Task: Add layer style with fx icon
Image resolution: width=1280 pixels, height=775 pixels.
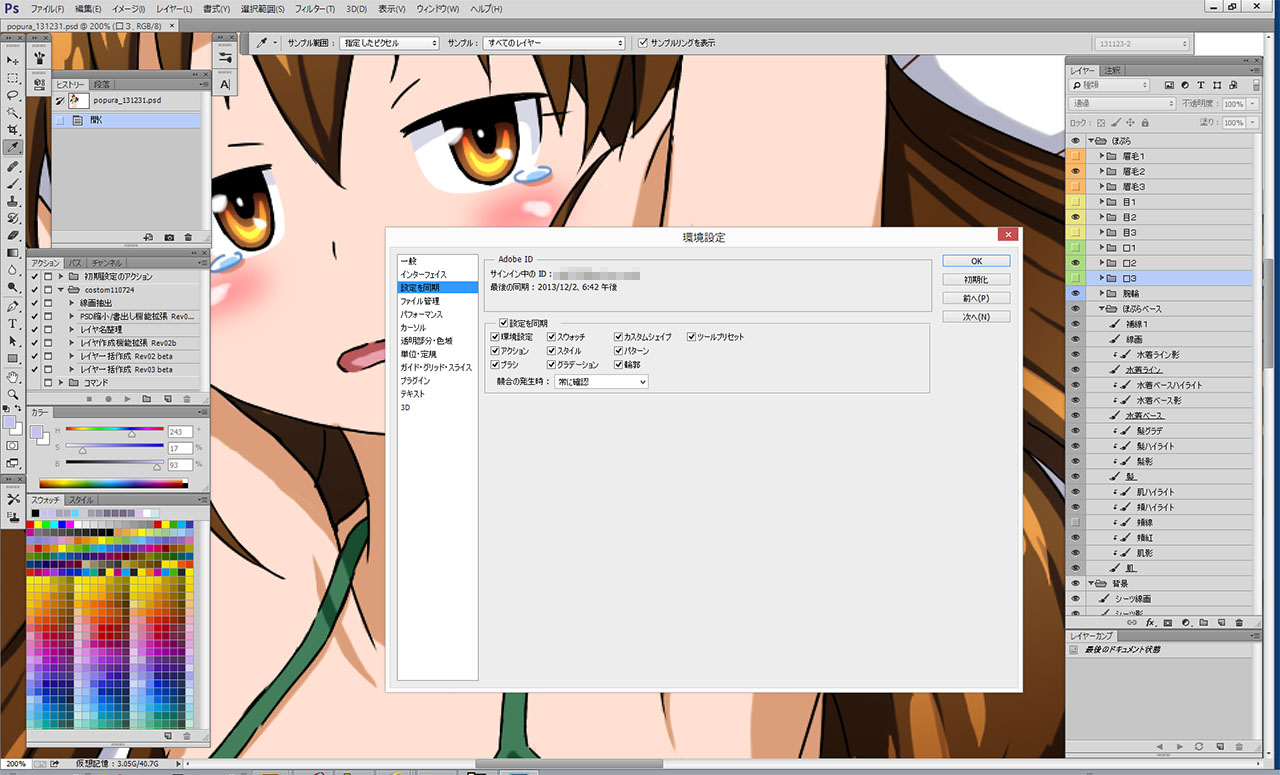Action: [1151, 622]
